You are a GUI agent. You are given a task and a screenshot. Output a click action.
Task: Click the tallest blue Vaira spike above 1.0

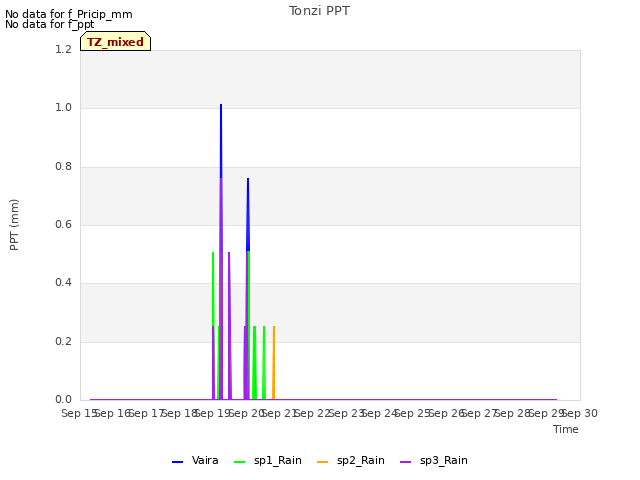coord(221,141)
